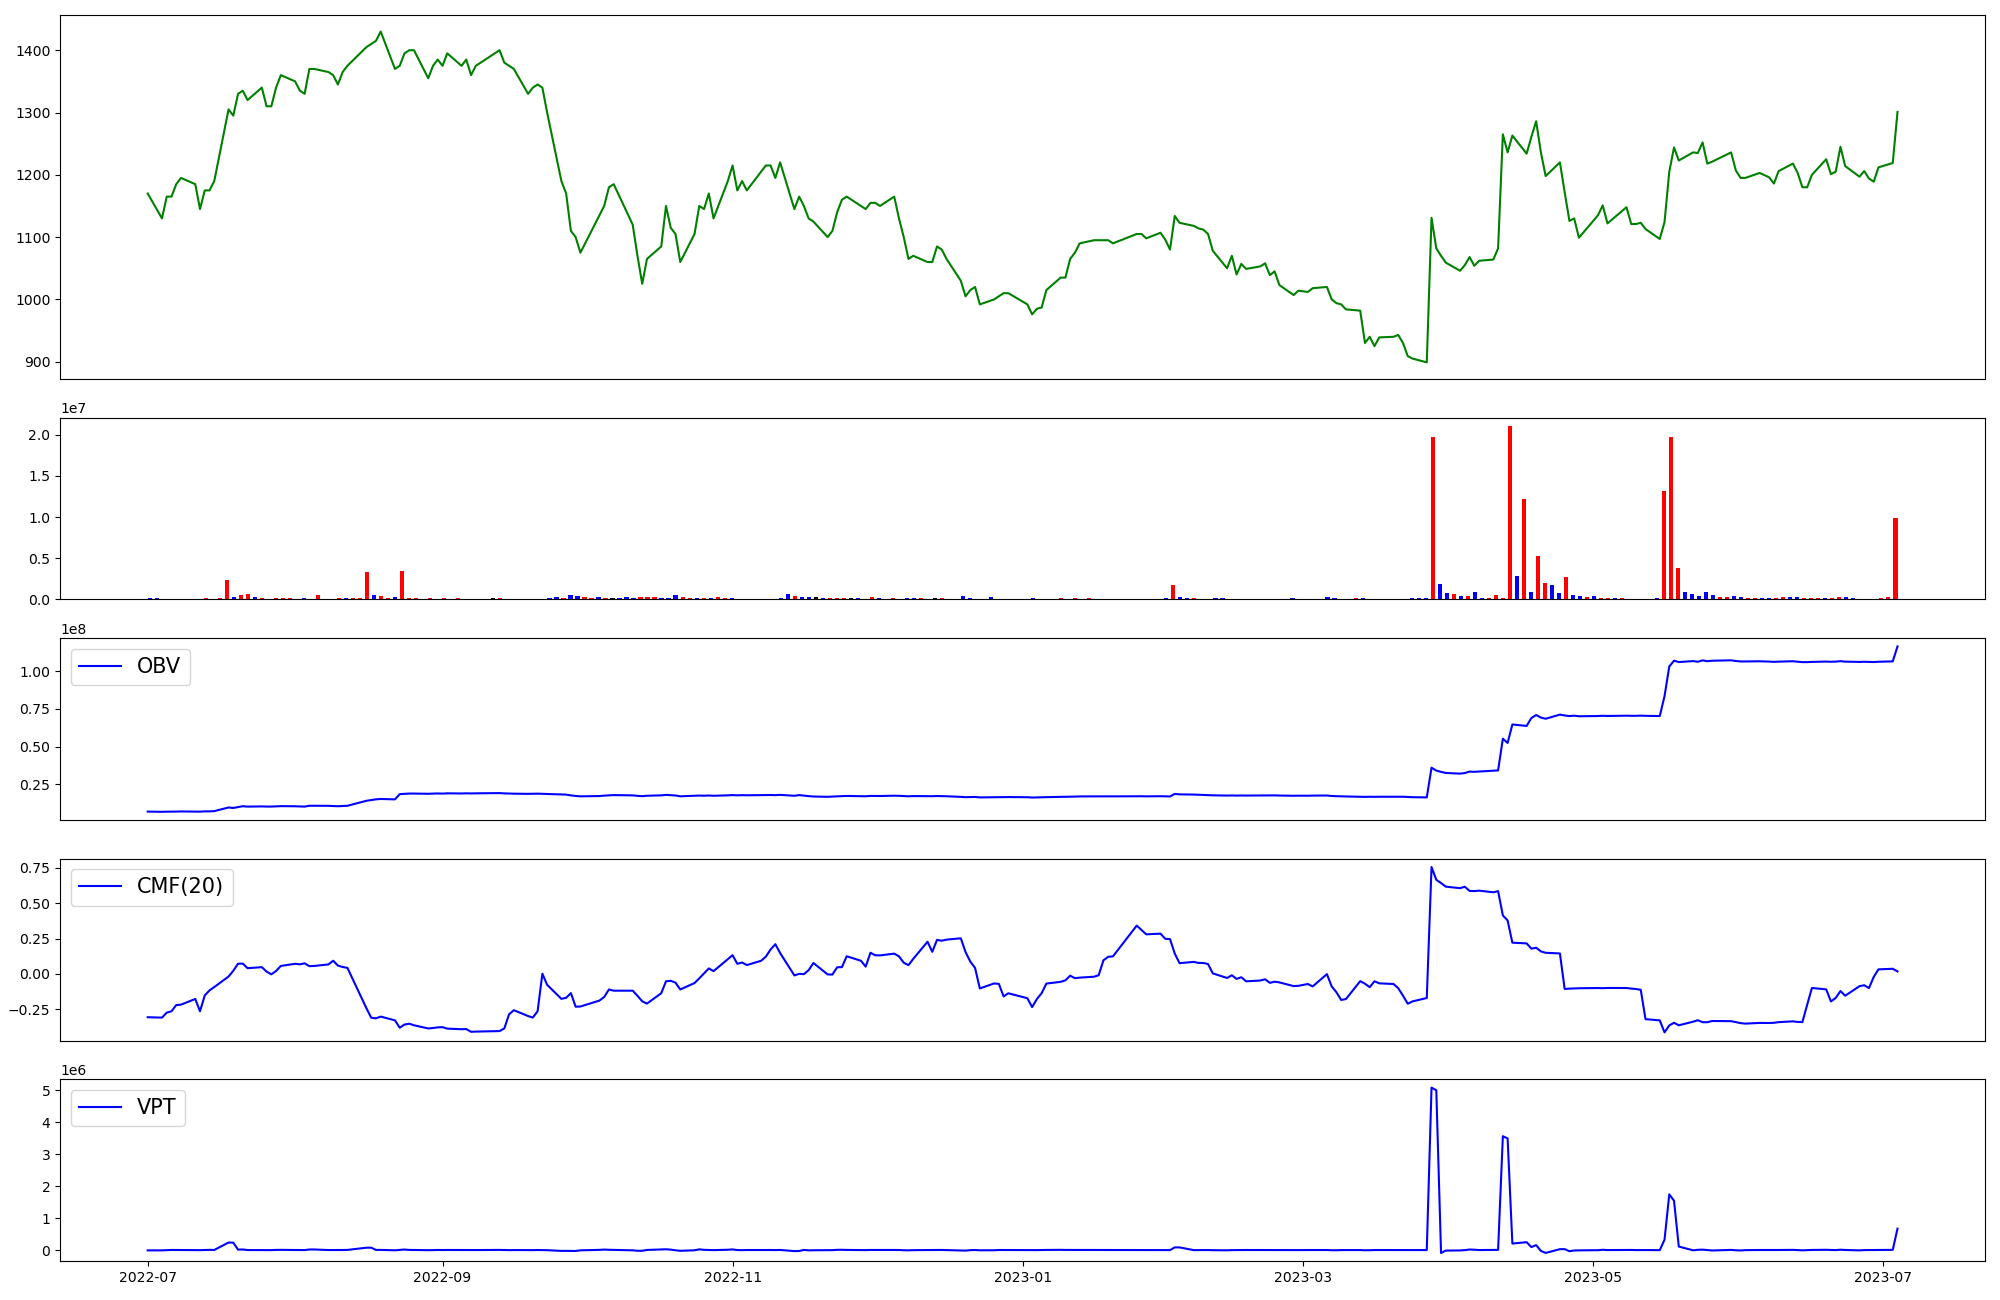Click the highest VPT spike peak
The height and width of the screenshot is (1300, 2000).
[1432, 1088]
